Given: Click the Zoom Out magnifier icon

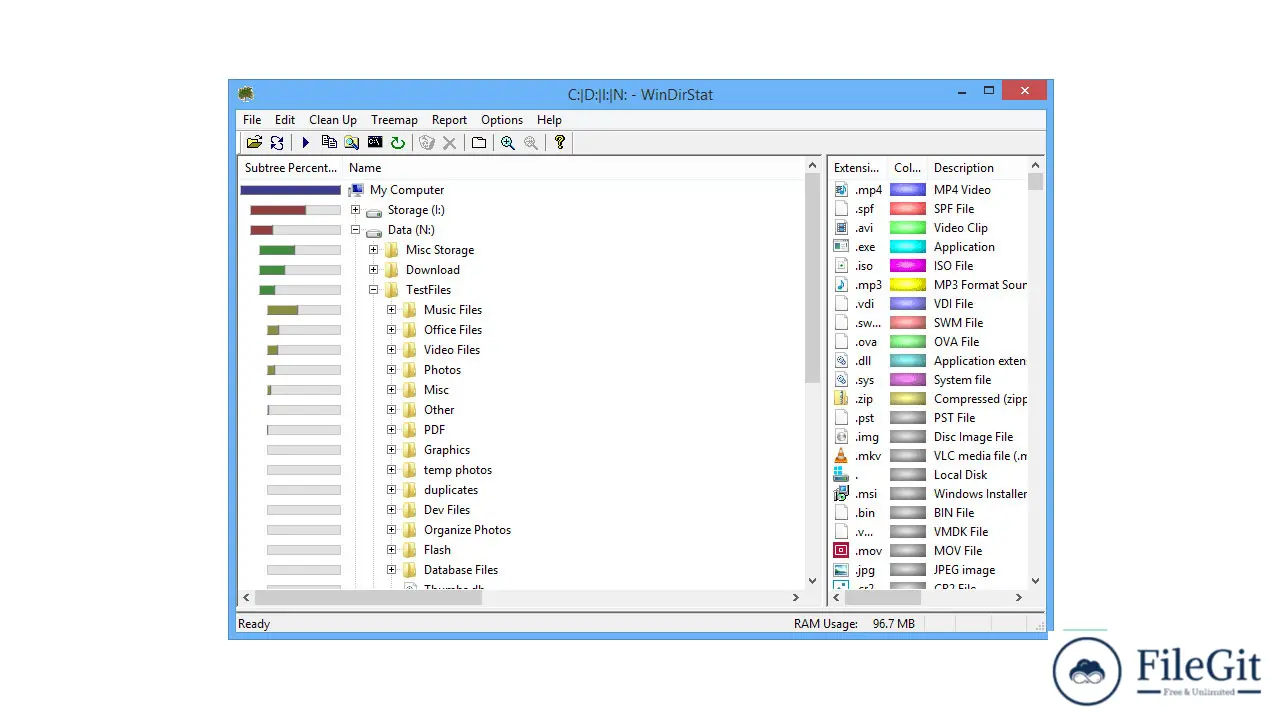Looking at the screenshot, I should [531, 143].
